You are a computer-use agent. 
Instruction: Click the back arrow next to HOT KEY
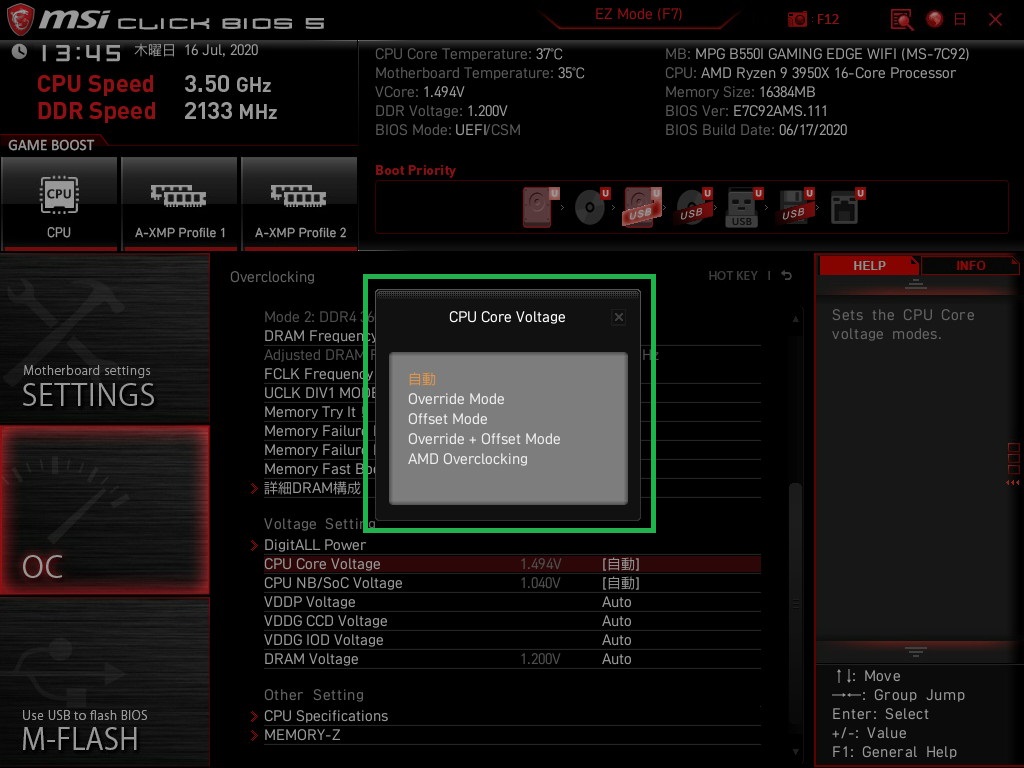786,276
